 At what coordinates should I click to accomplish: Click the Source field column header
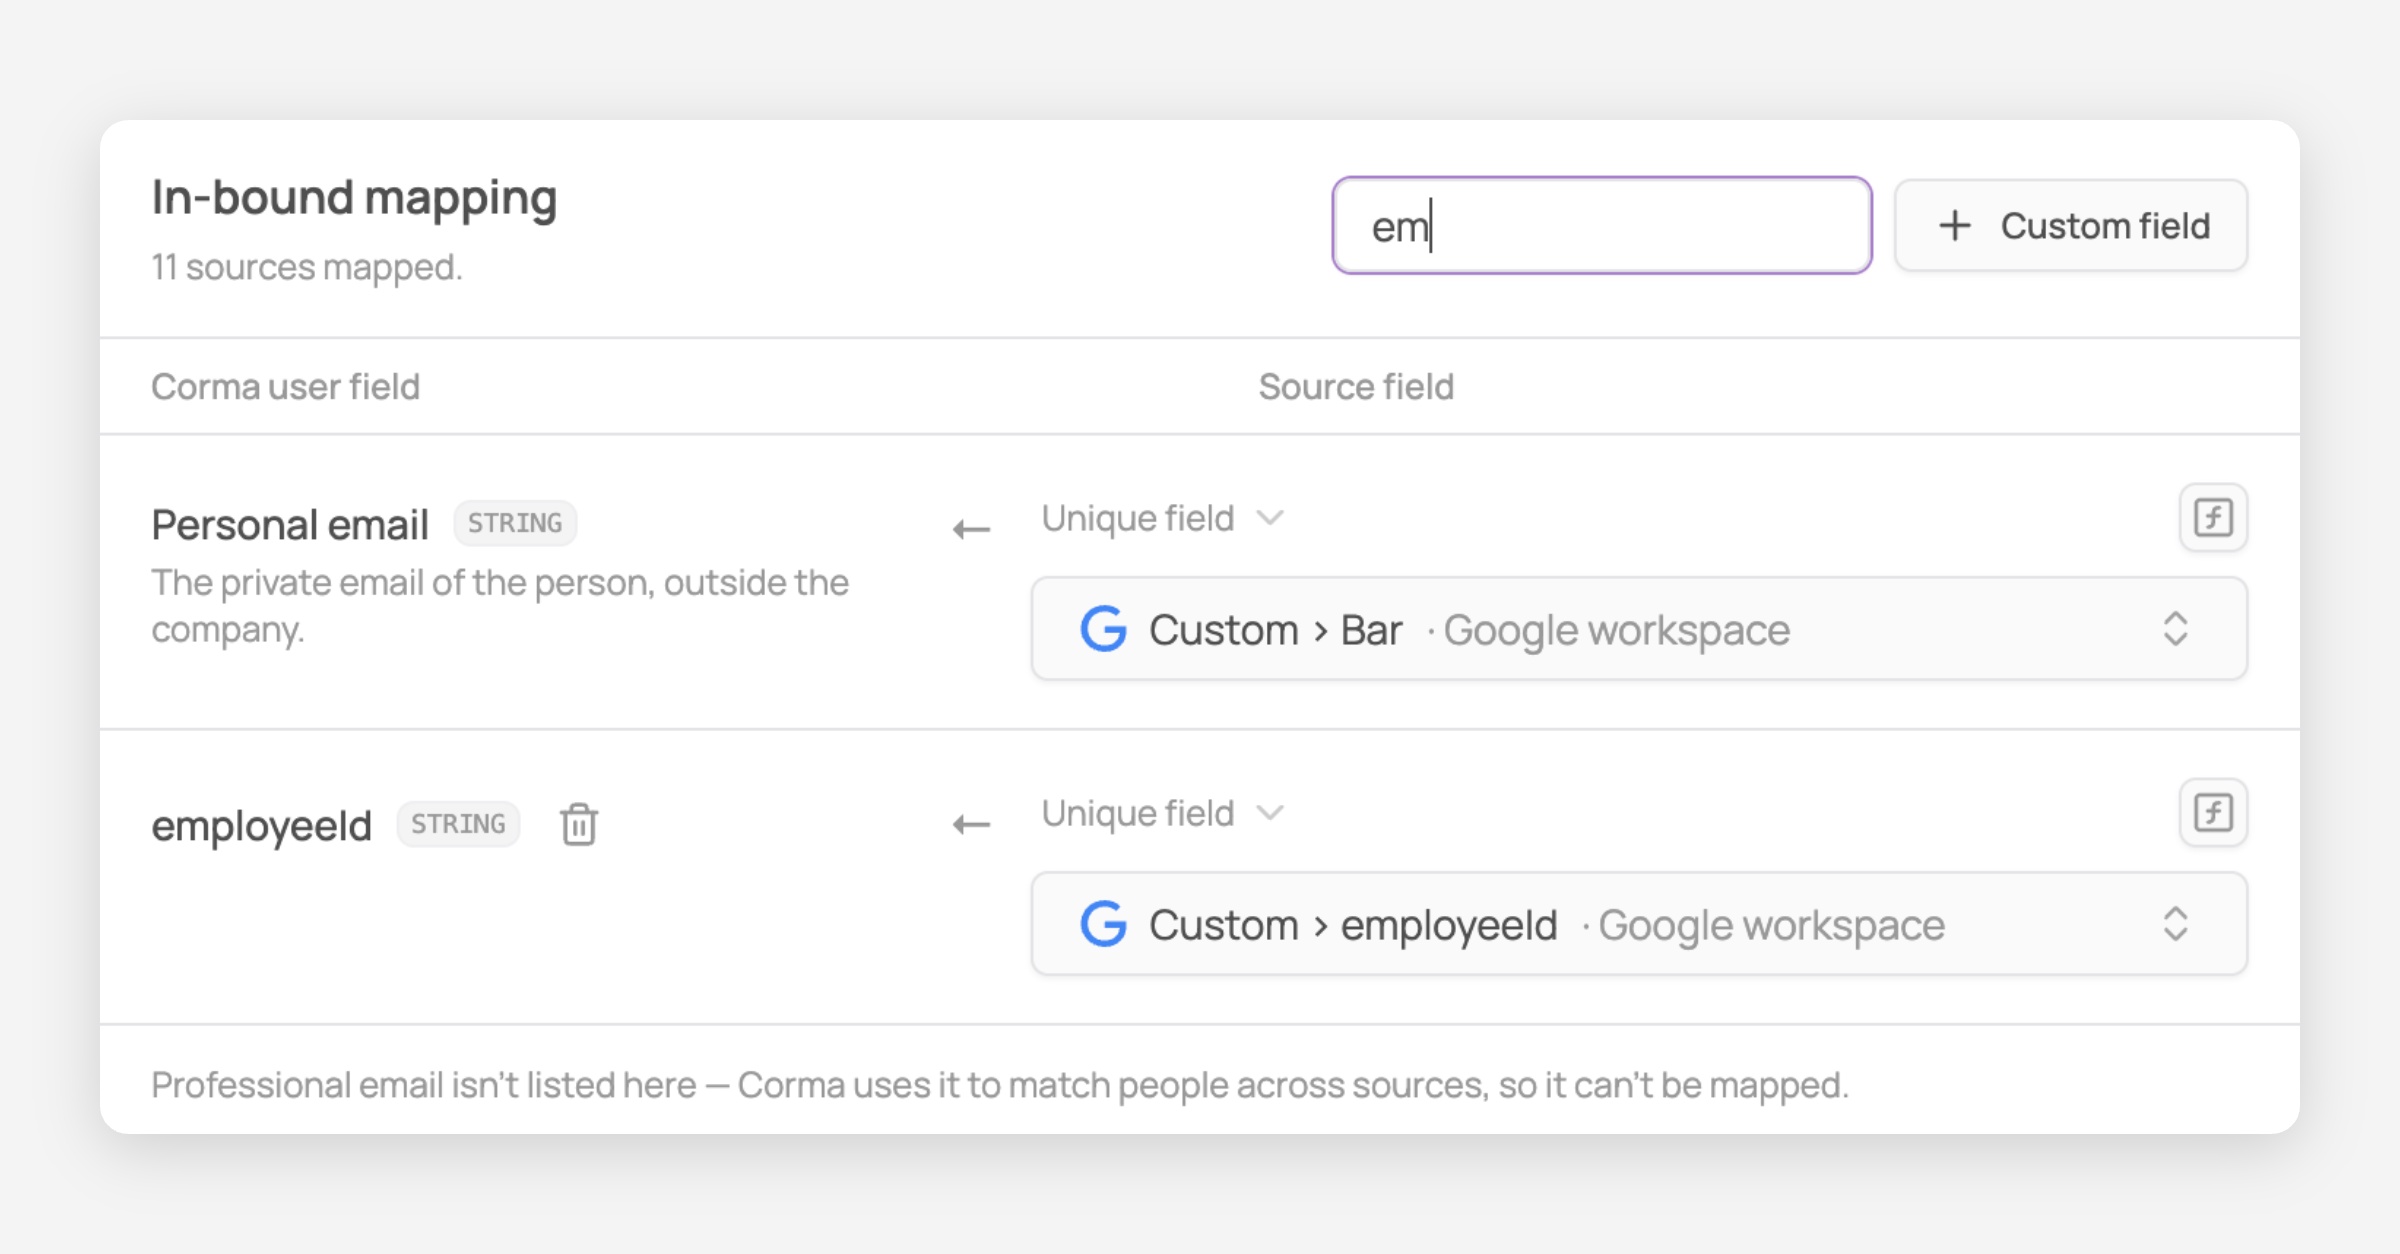click(x=1356, y=387)
